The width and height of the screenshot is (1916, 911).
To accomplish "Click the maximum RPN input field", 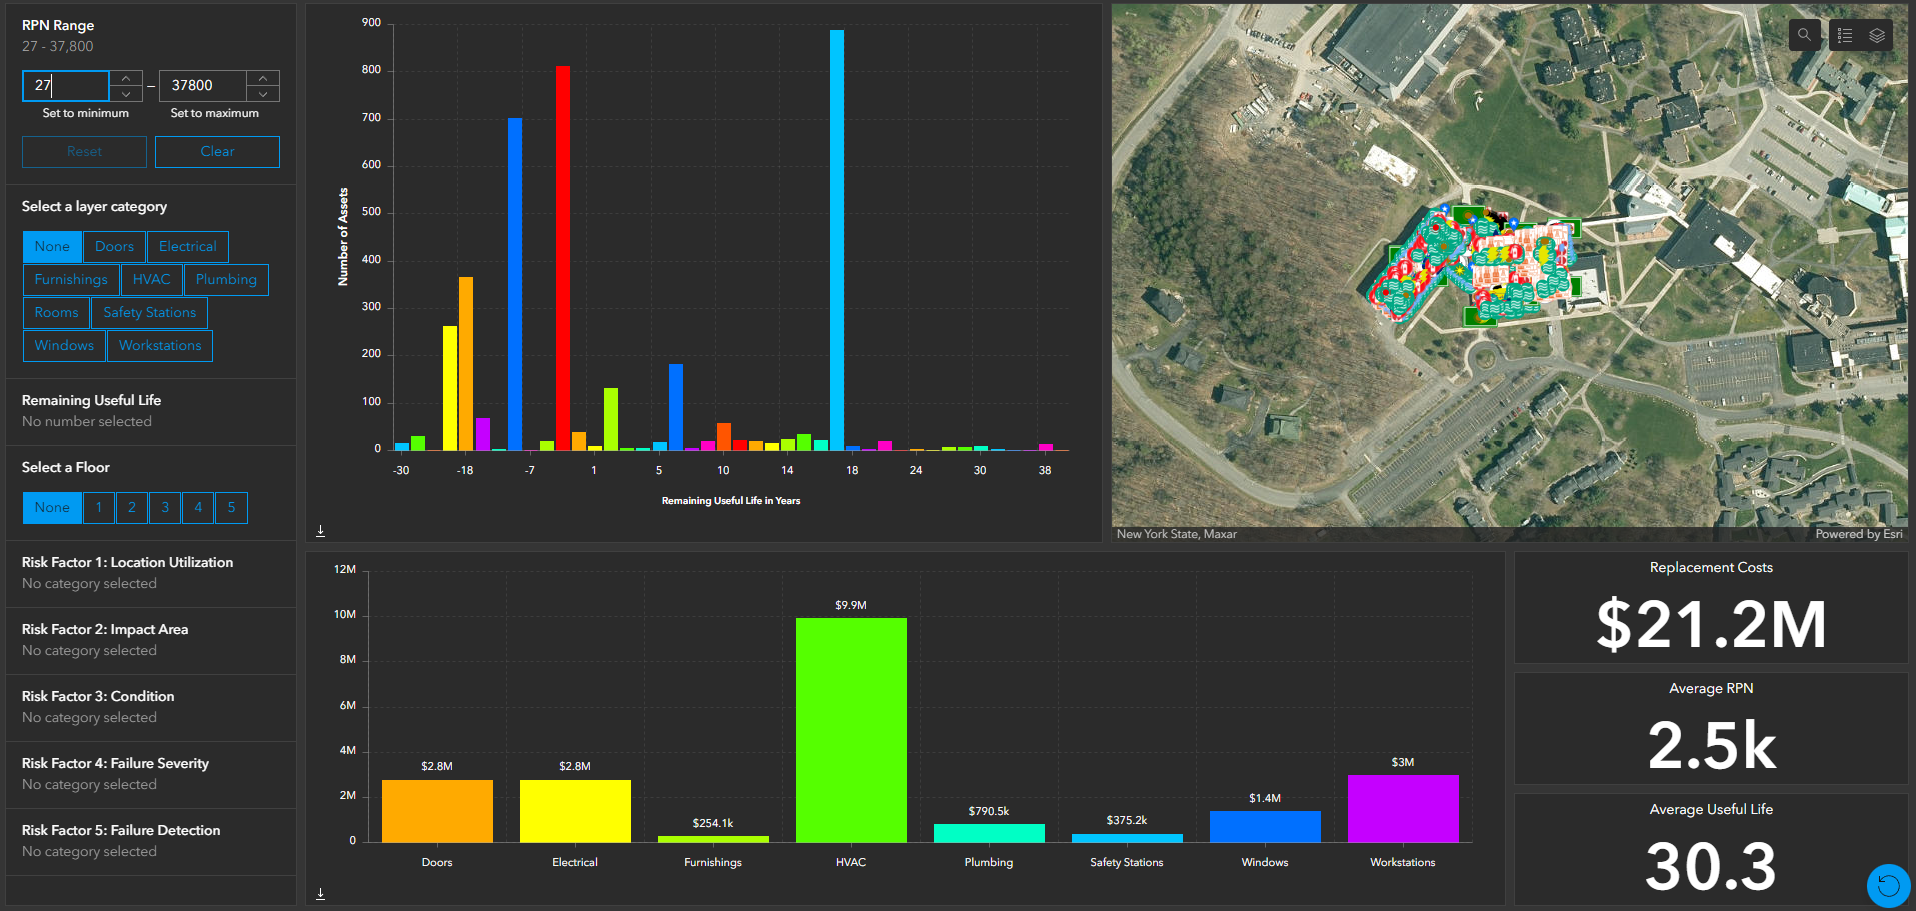I will tap(204, 85).
